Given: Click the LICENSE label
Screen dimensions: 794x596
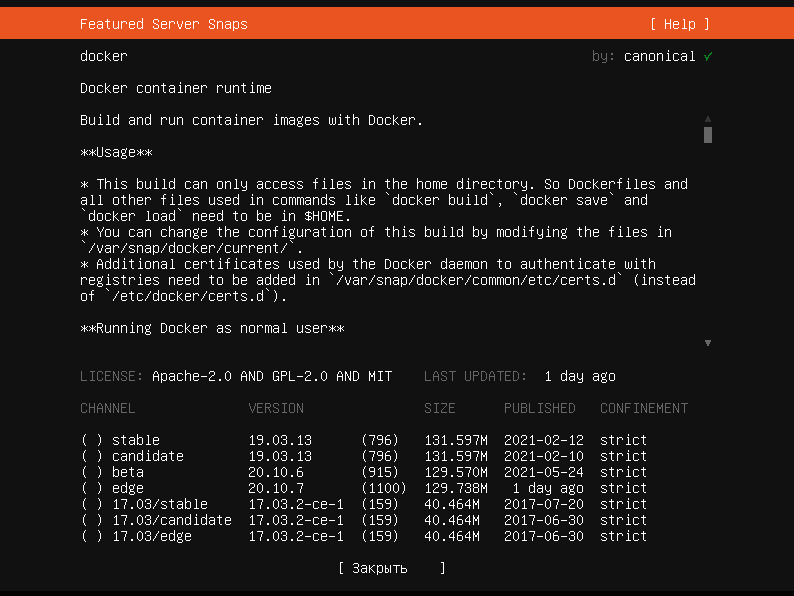Looking at the screenshot, I should (111, 376).
